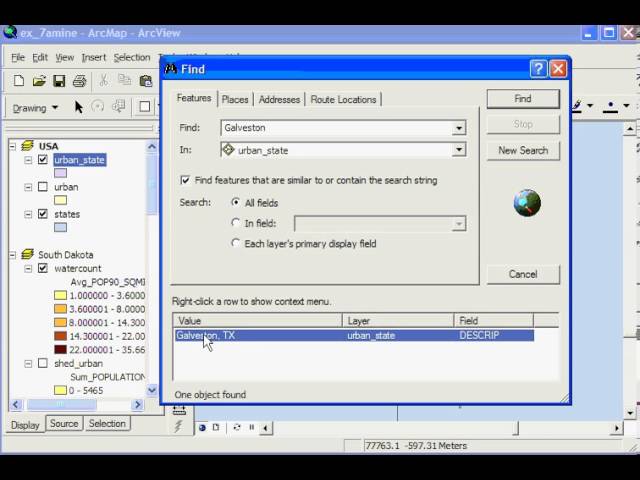The image size is (640, 480).
Task: Click the urban layer yellow symbol swatch
Action: [x=60, y=200]
